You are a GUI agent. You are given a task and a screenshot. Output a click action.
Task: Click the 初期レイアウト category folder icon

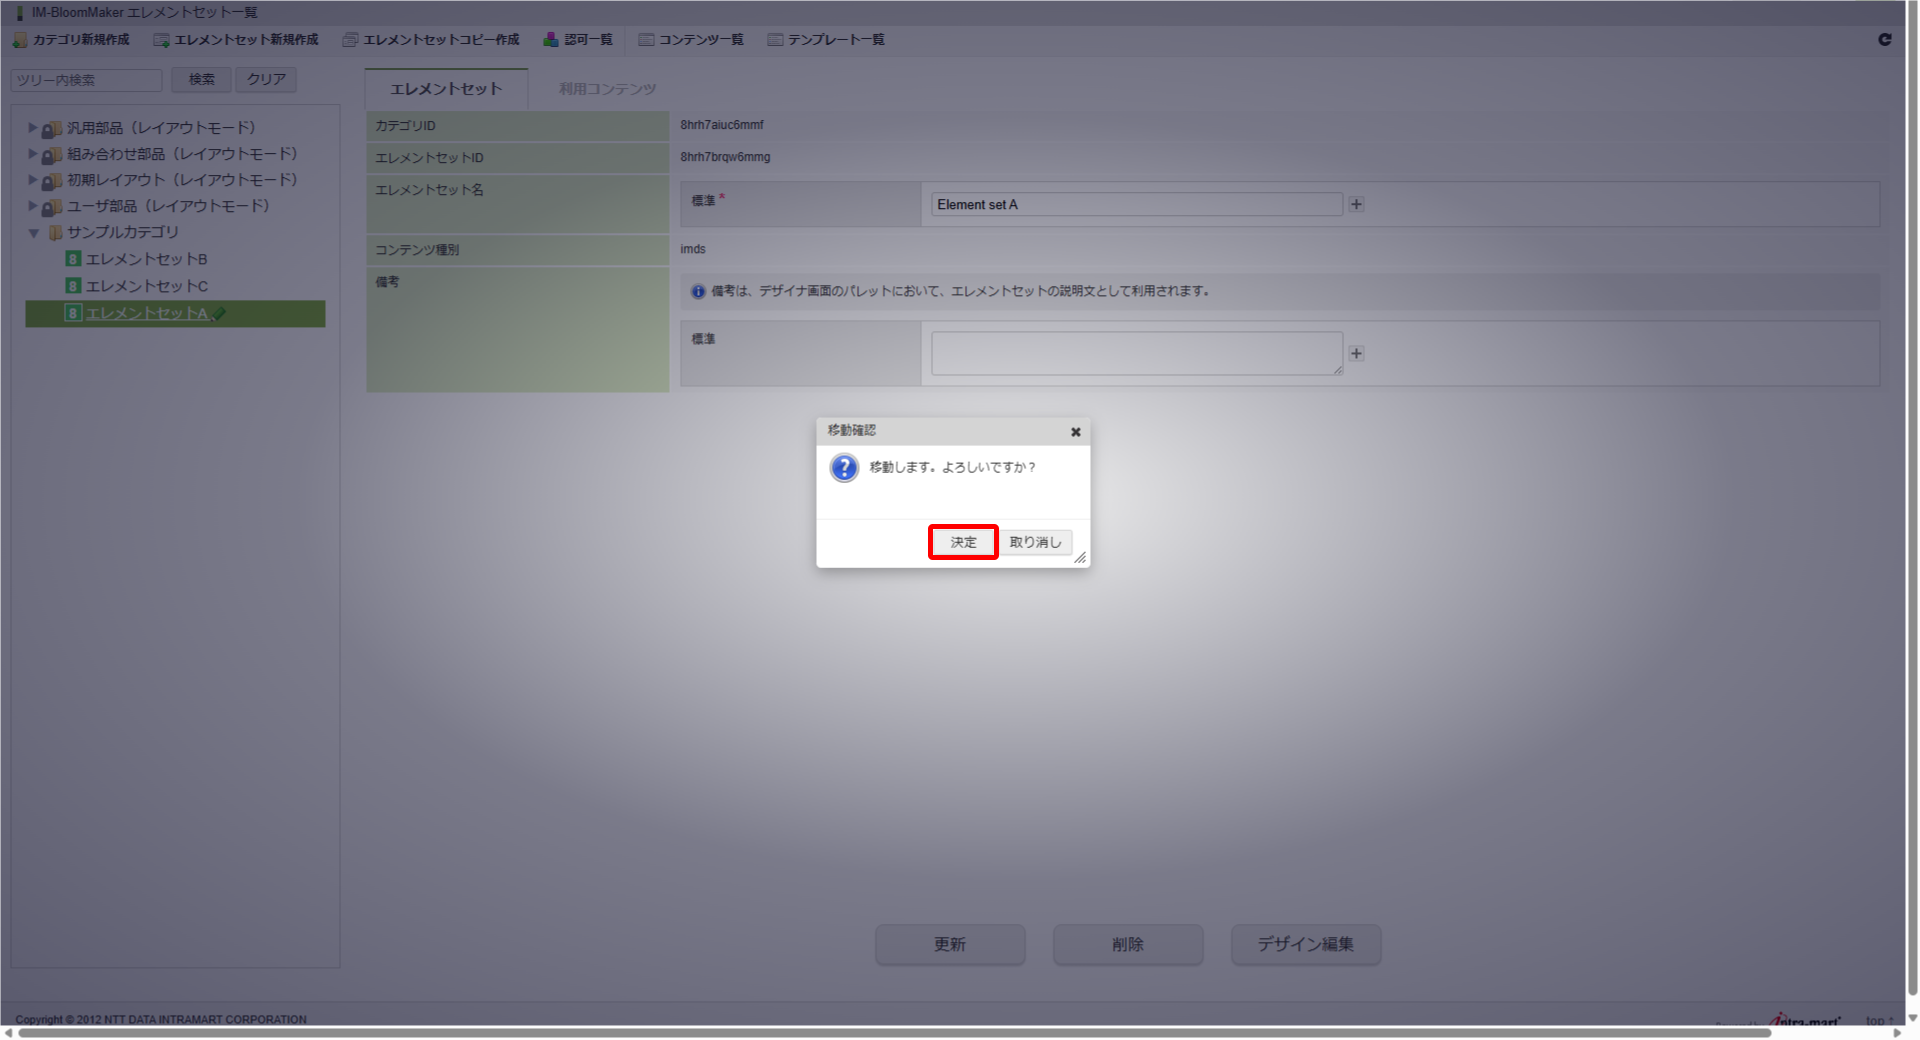tap(52, 181)
